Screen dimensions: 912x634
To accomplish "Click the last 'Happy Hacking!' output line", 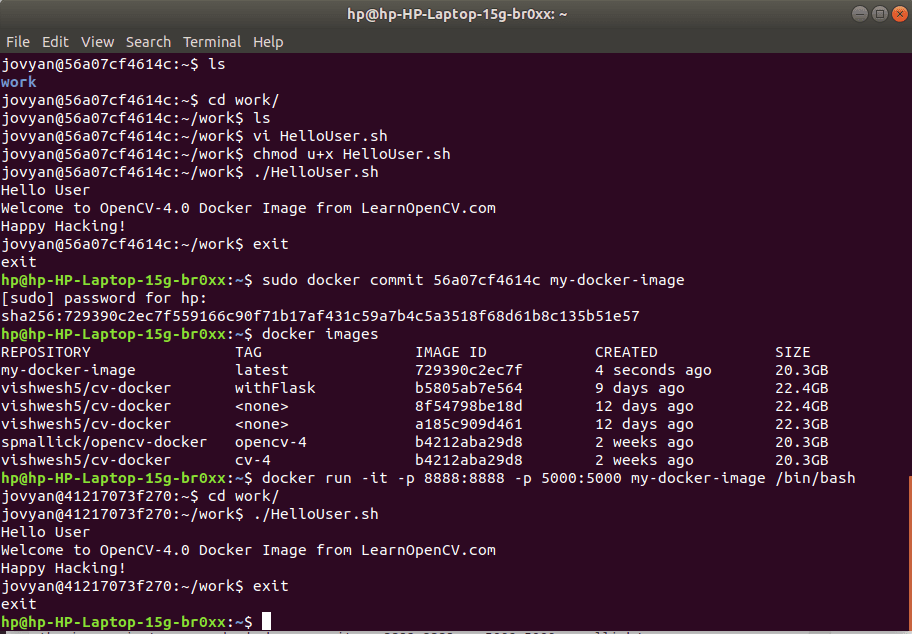I will pyautogui.click(x=63, y=569).
